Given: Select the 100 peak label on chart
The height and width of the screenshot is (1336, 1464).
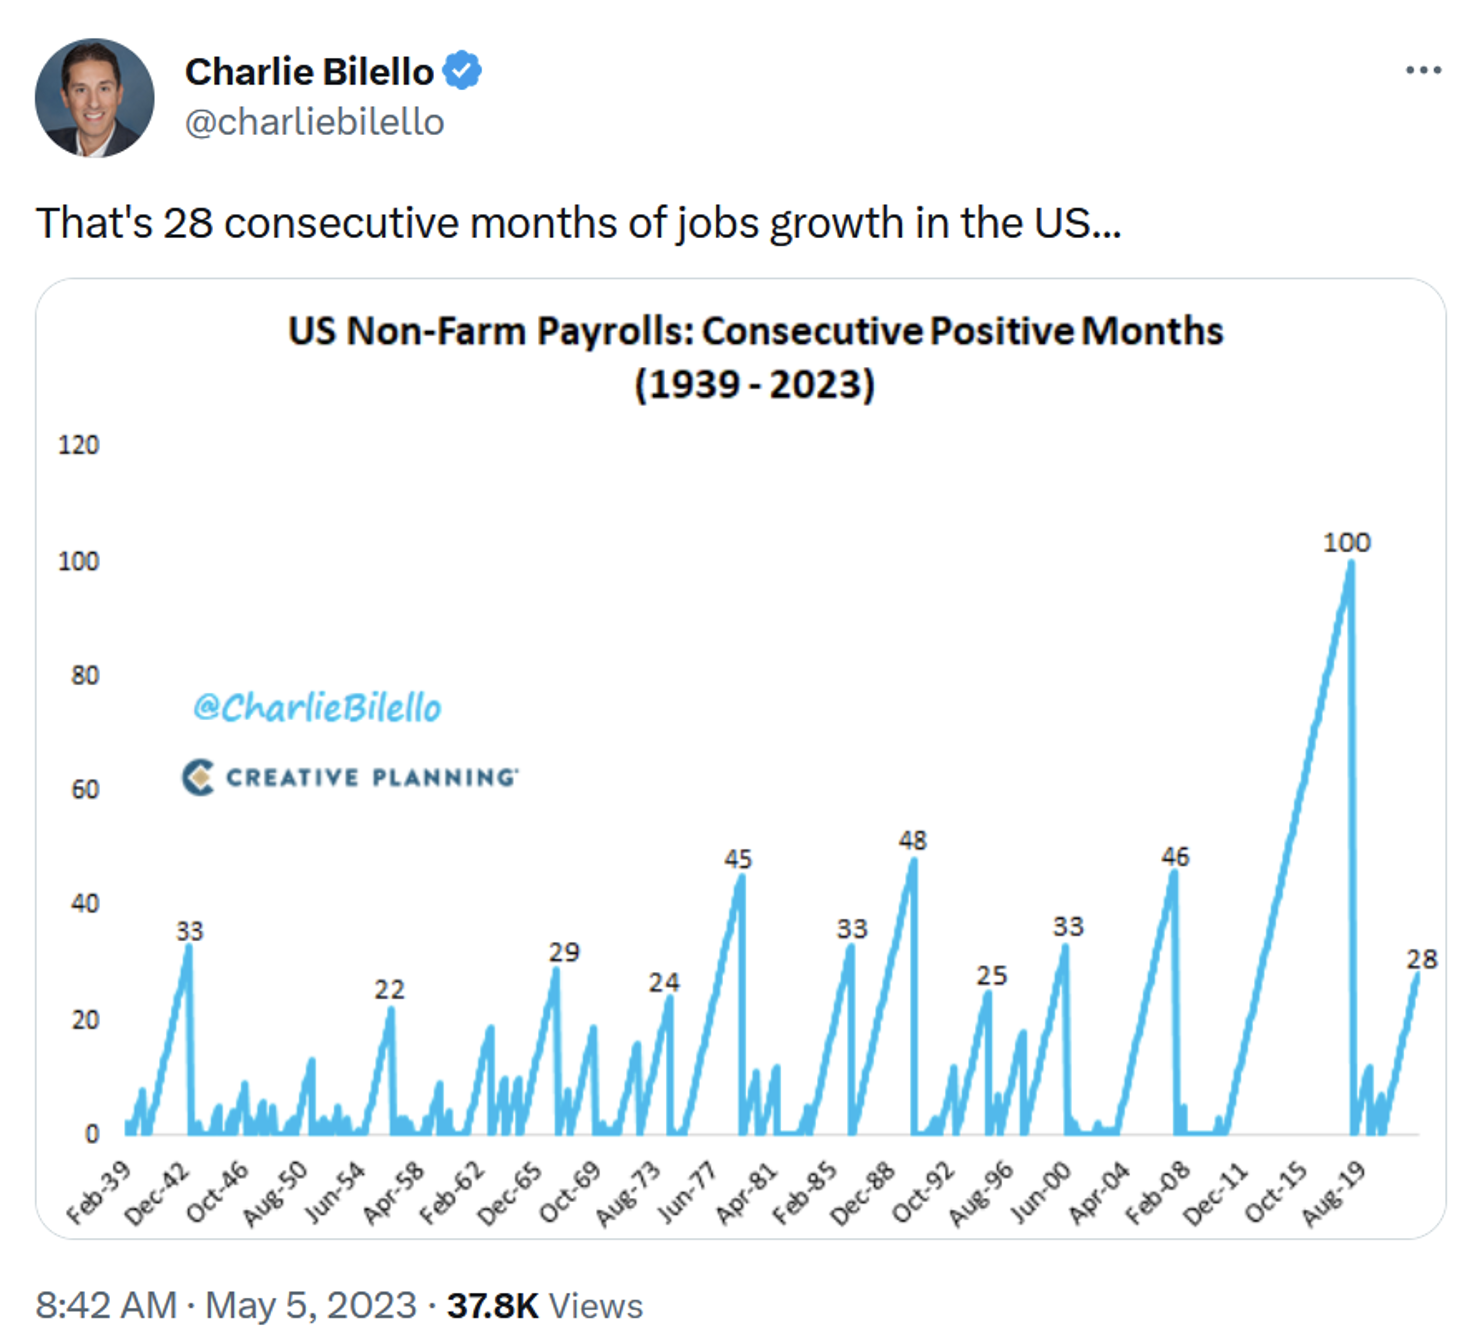Looking at the screenshot, I should pyautogui.click(x=1346, y=542).
